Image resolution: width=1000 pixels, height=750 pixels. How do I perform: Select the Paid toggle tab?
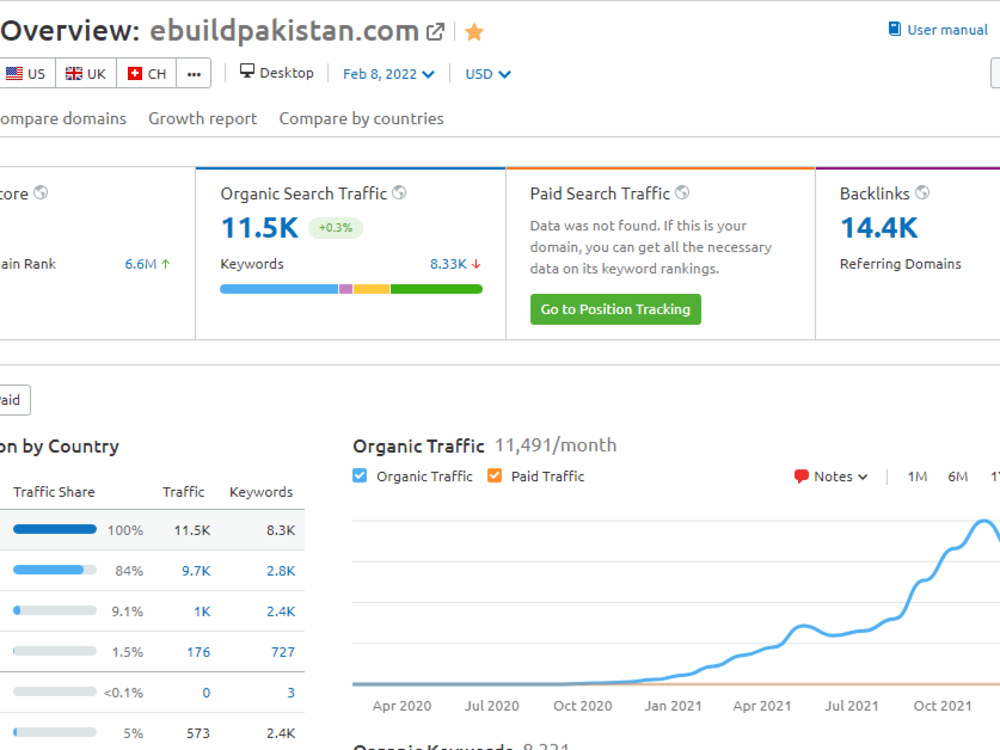[x=13, y=401]
